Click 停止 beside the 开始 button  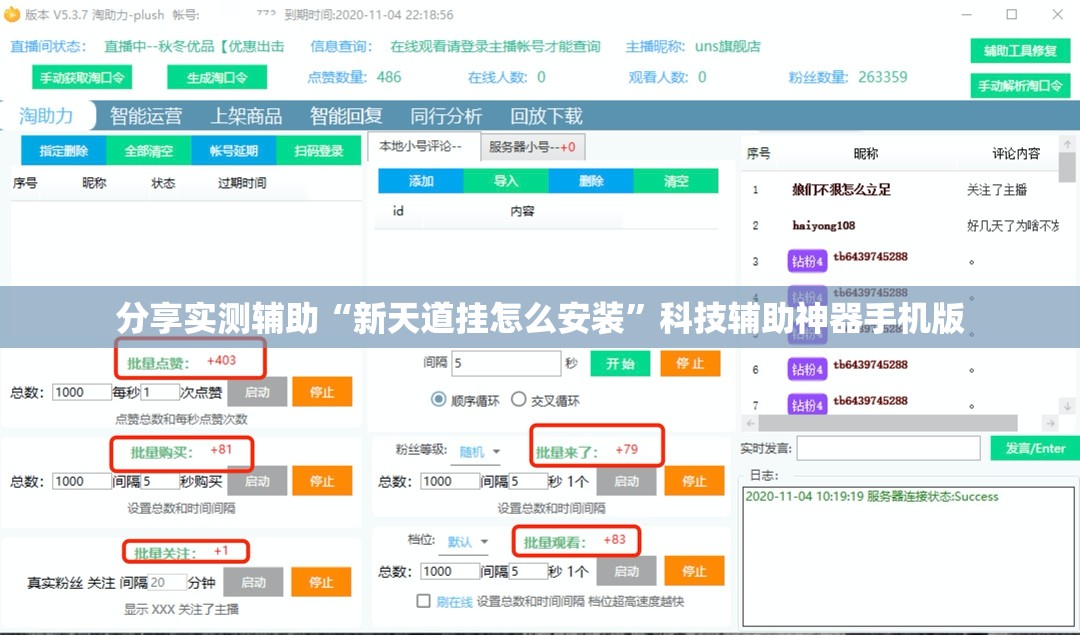(x=690, y=364)
